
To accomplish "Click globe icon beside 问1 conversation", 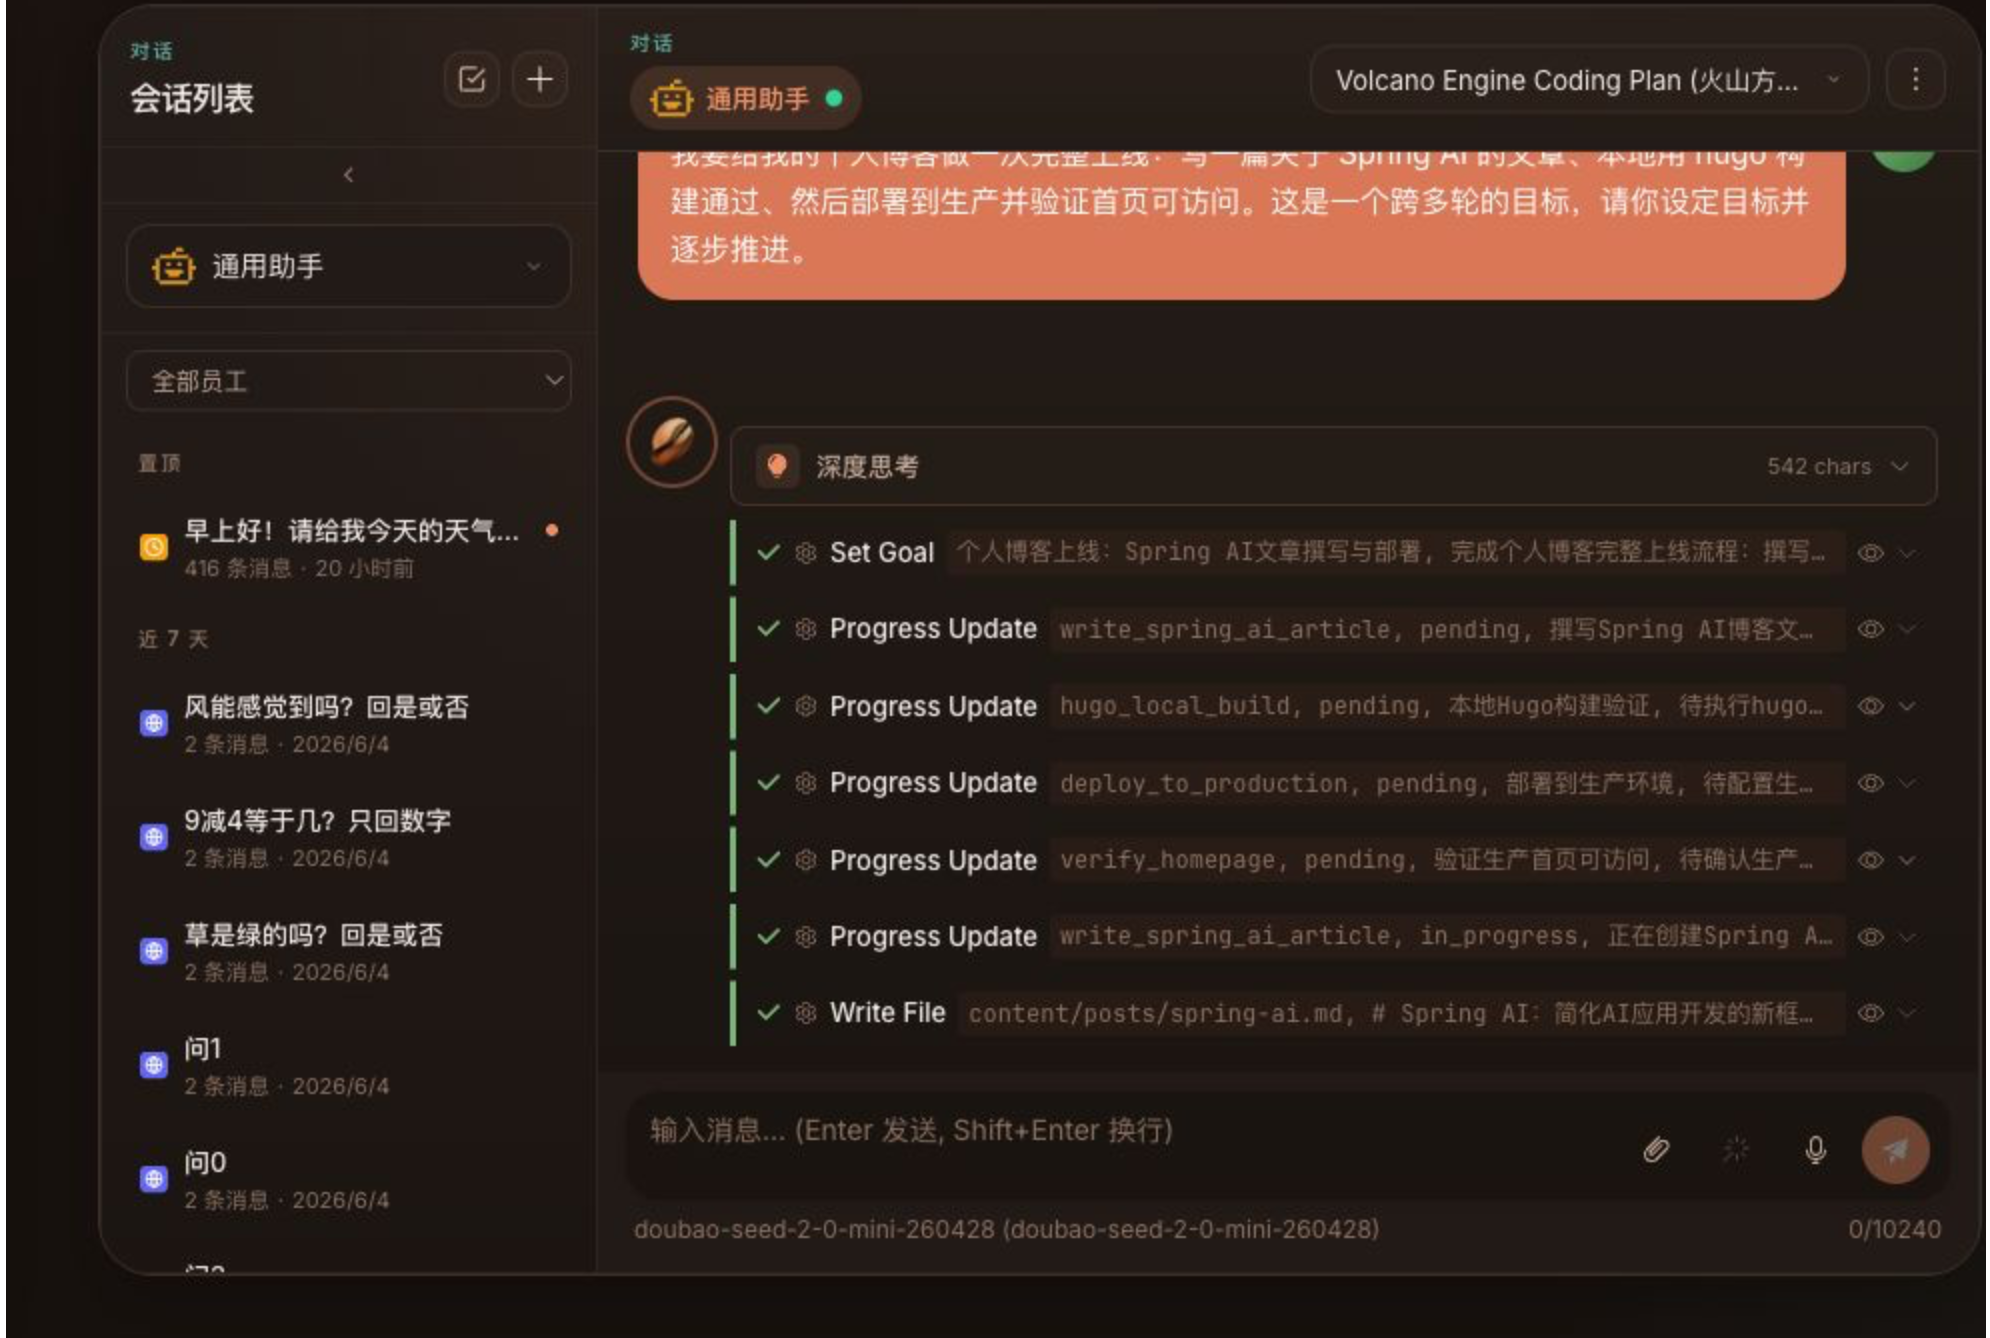I will click(154, 1065).
